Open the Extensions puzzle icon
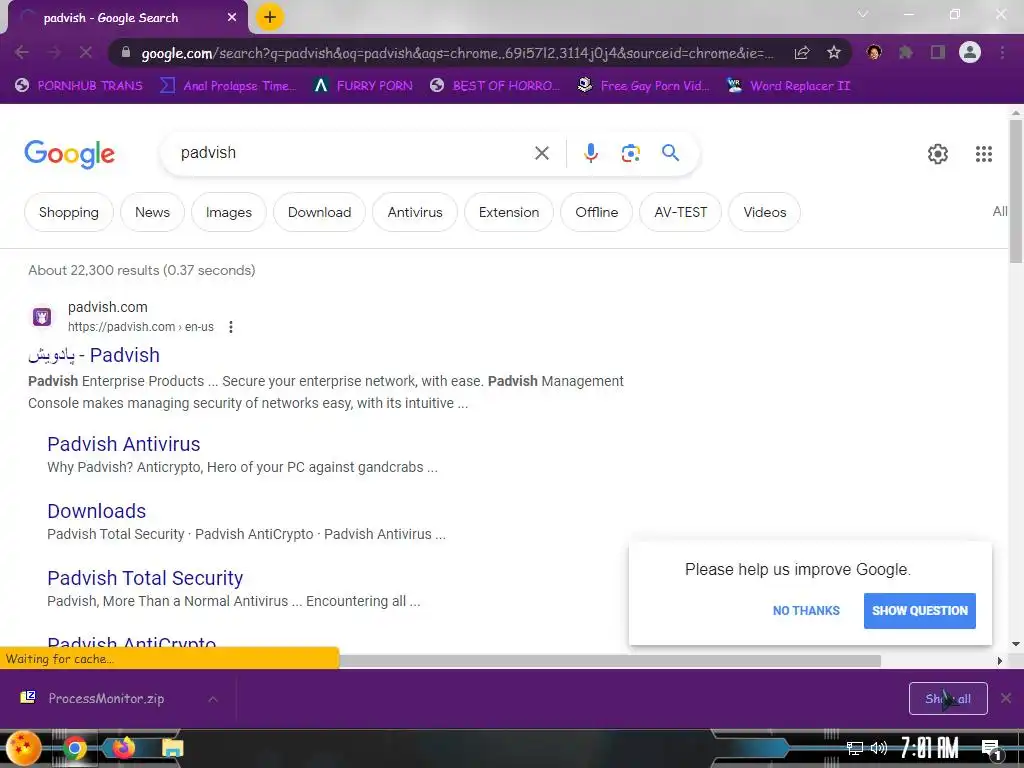 click(906, 52)
